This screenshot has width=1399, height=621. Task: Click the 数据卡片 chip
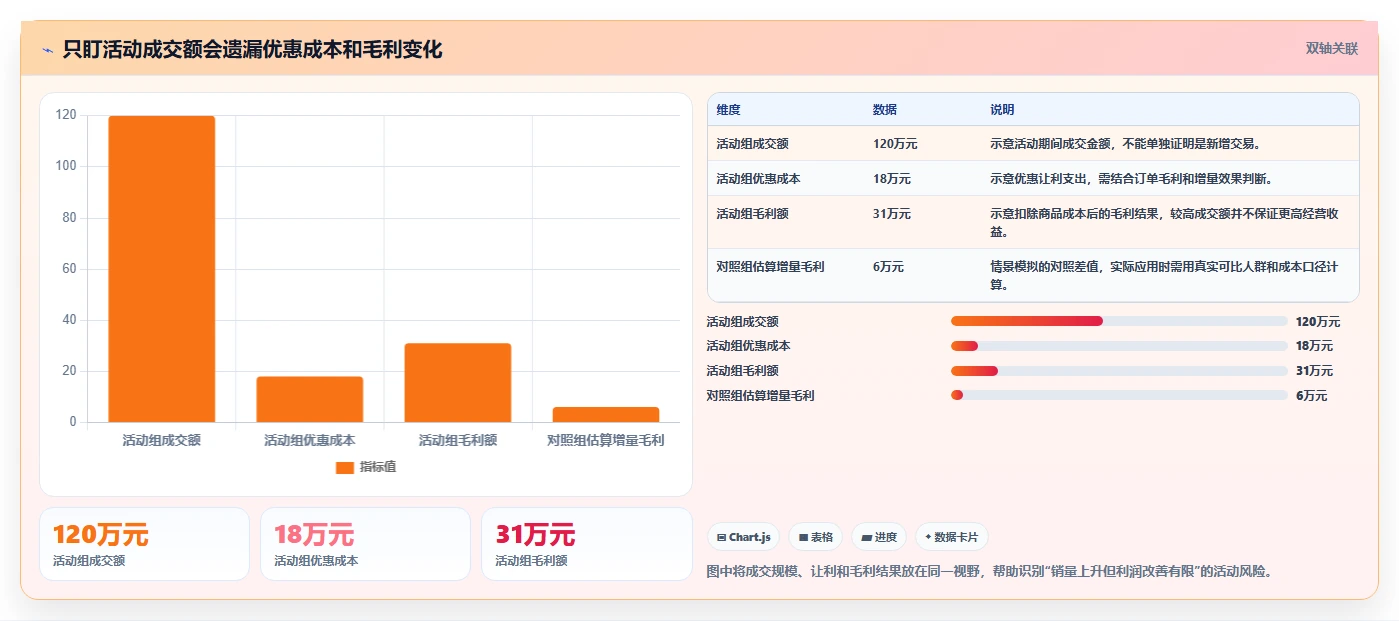[x=952, y=537]
